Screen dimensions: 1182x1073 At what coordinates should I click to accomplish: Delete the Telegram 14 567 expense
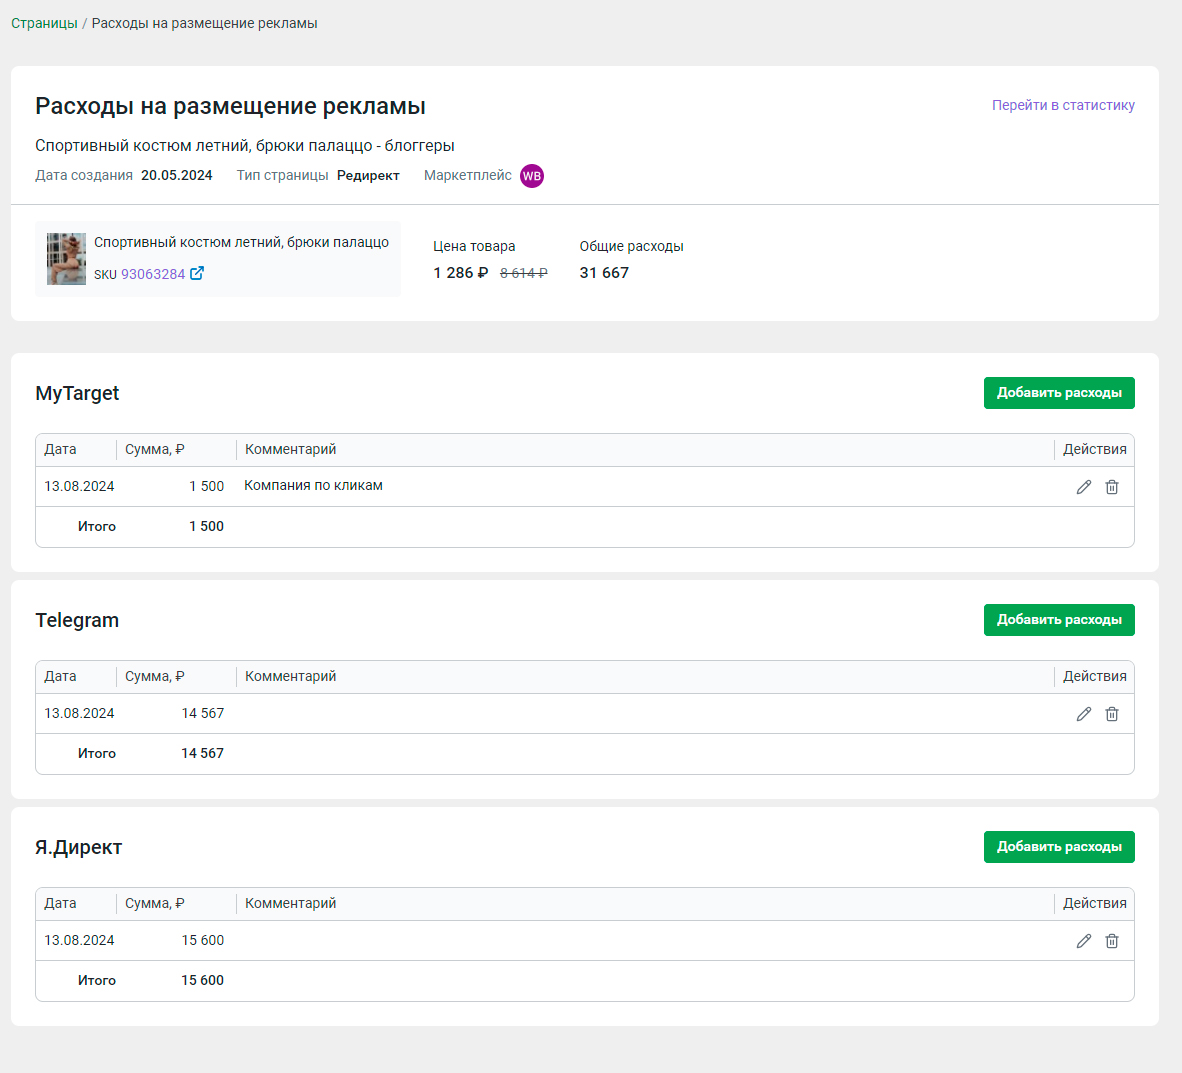(1112, 714)
